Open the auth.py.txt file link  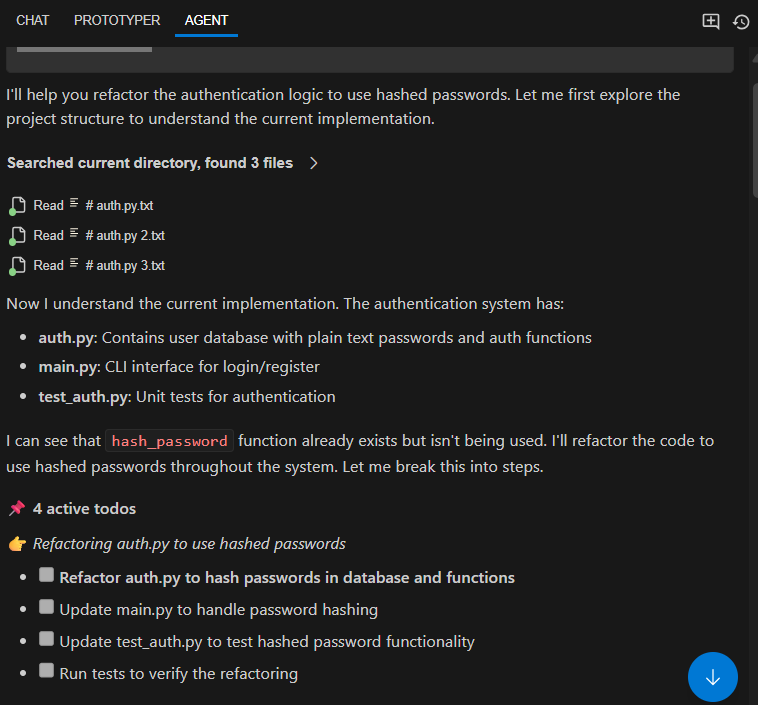coord(119,206)
